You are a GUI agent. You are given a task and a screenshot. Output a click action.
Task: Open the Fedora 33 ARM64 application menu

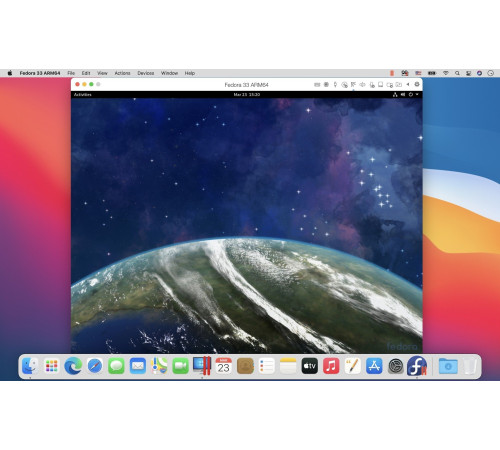coord(40,73)
